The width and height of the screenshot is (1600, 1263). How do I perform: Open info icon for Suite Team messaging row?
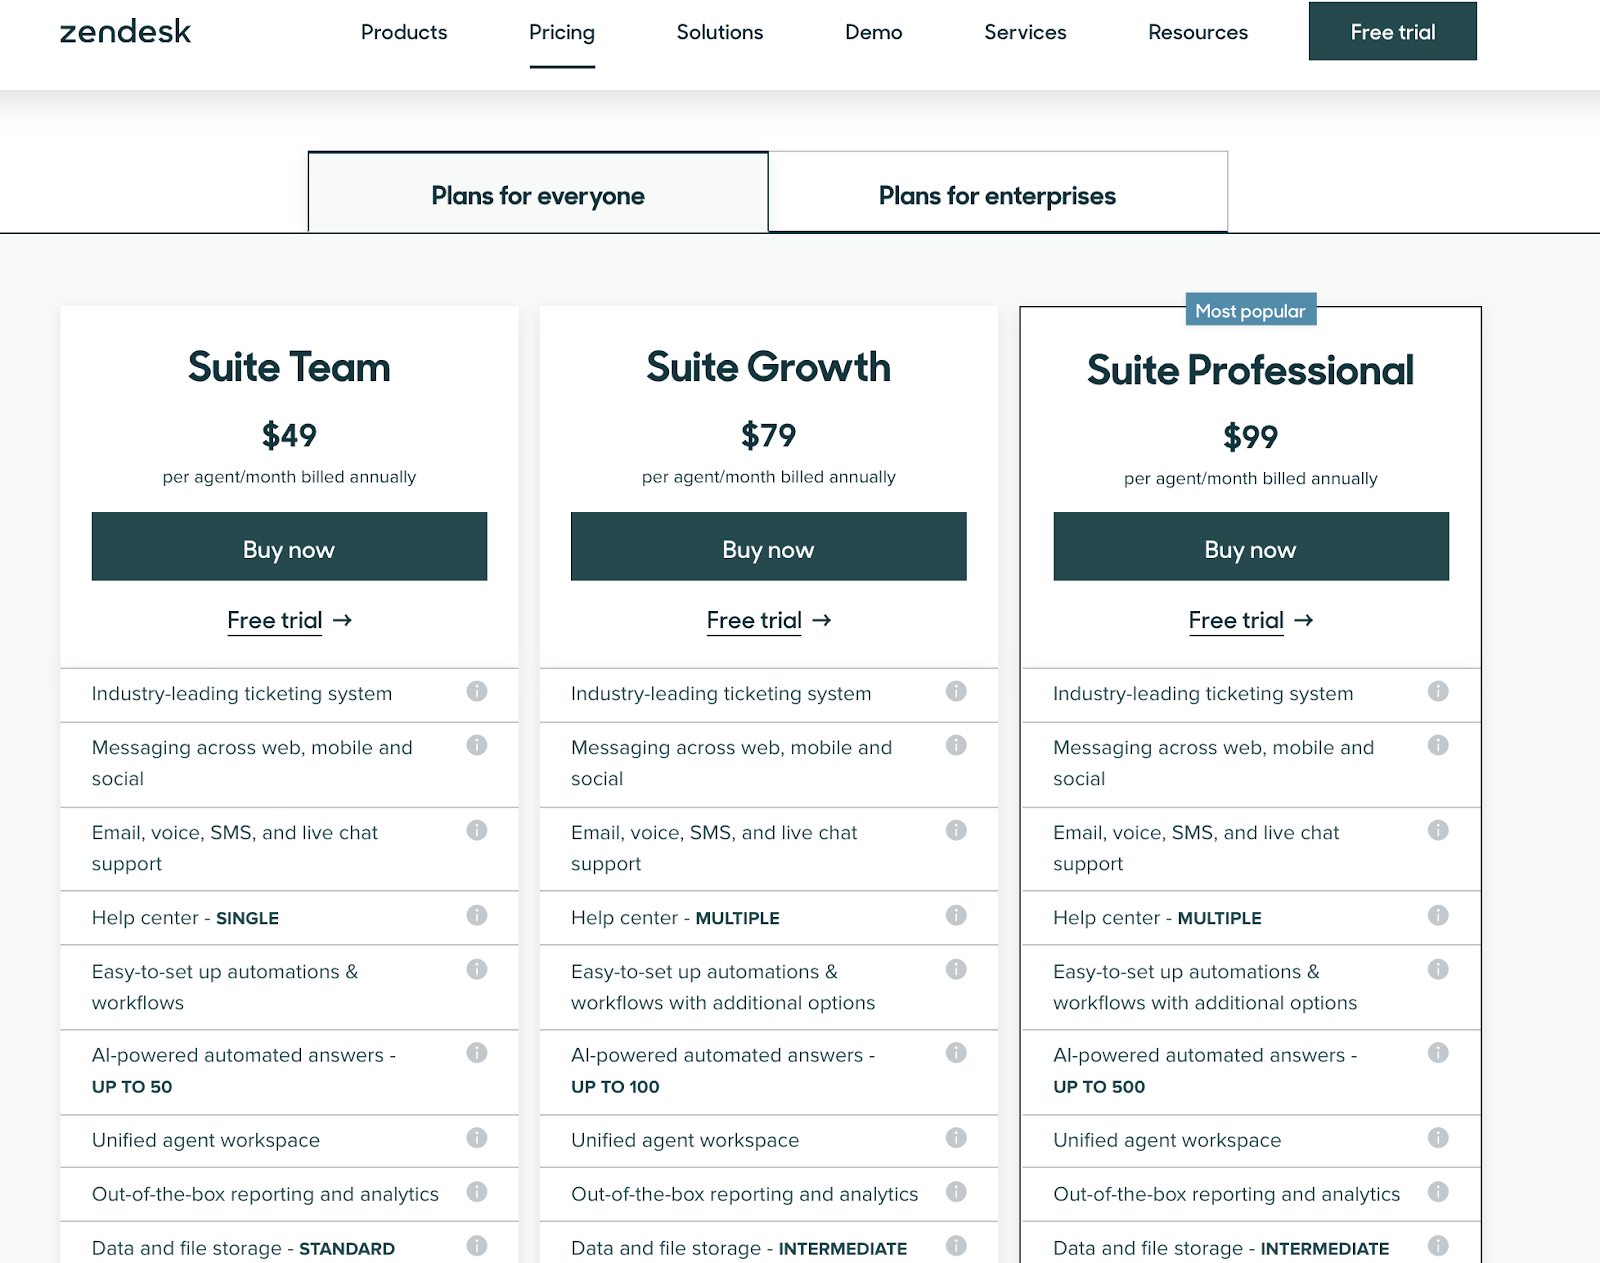click(477, 745)
